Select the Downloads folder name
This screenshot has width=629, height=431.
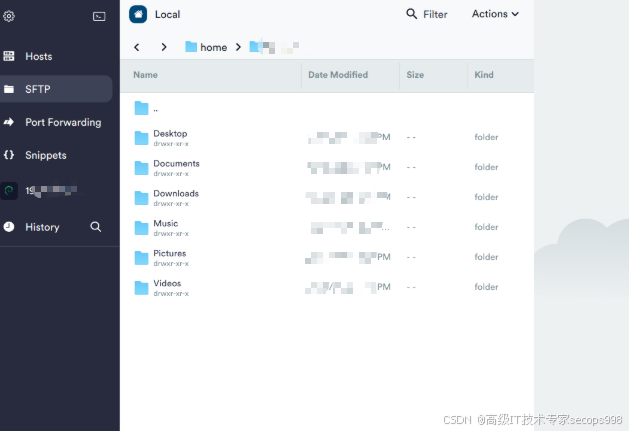[x=176, y=193]
